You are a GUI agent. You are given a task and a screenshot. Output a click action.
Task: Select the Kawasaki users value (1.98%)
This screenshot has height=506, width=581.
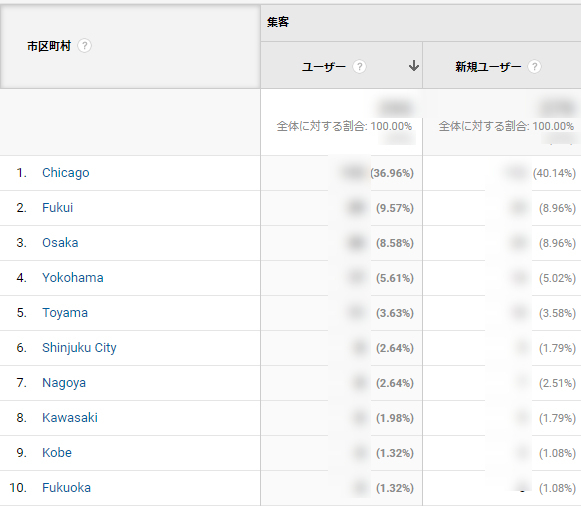click(395, 418)
